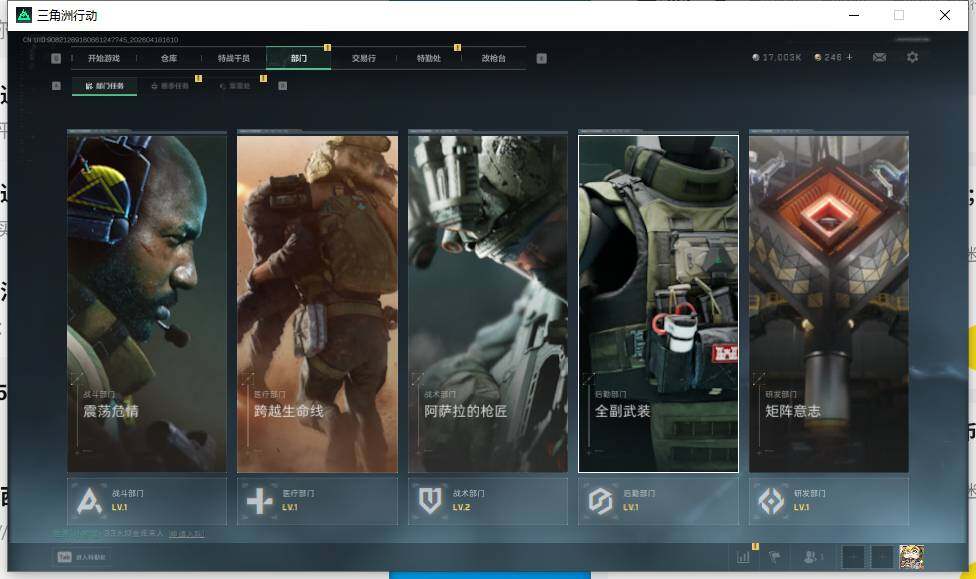Click the key hint icon left of 开始游戏
Image resolution: width=976 pixels, height=579 pixels.
56,58
